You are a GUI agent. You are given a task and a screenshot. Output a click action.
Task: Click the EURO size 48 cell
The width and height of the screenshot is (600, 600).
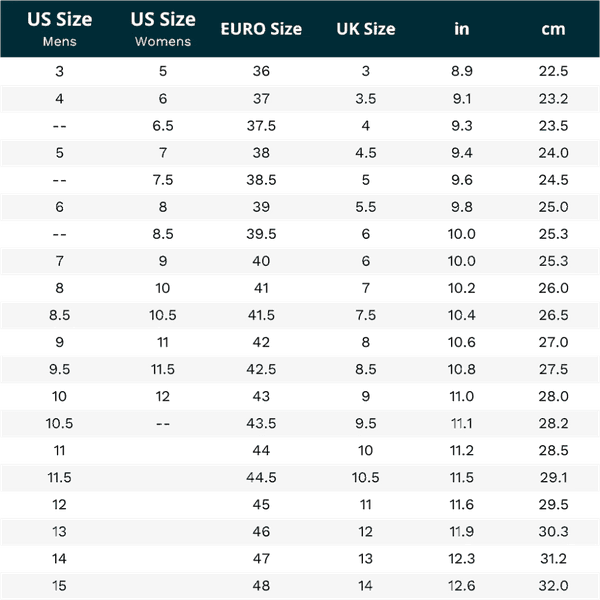[261, 585]
